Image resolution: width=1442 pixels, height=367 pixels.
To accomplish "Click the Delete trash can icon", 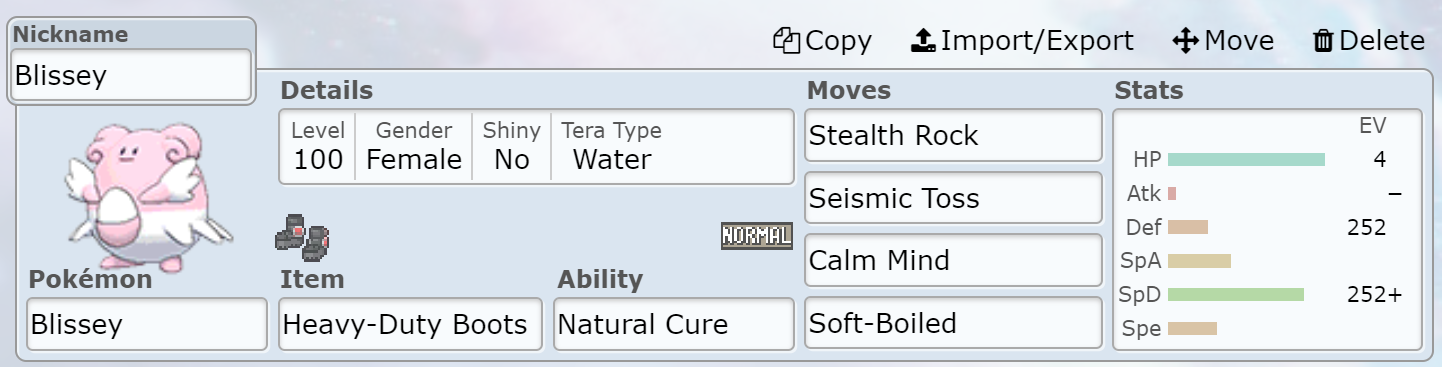I will [1323, 41].
